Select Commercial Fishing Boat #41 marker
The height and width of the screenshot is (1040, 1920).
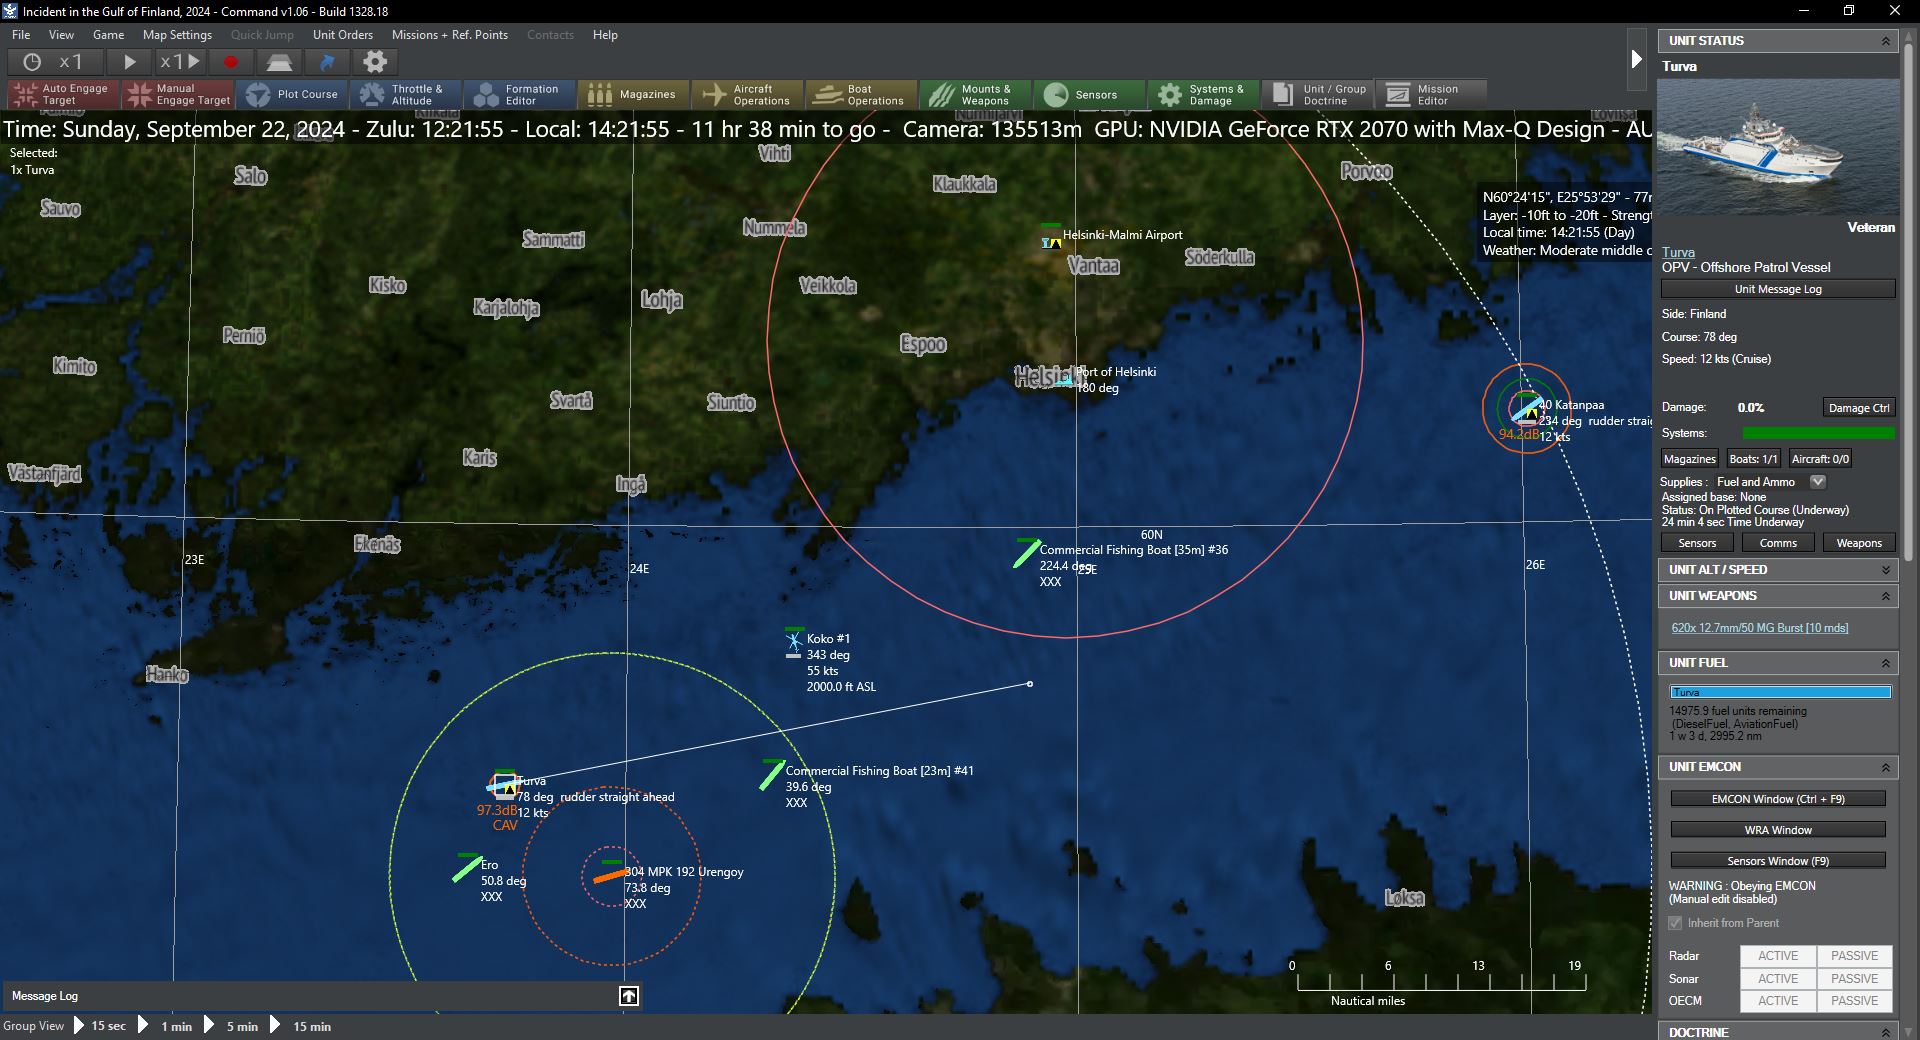(772, 774)
